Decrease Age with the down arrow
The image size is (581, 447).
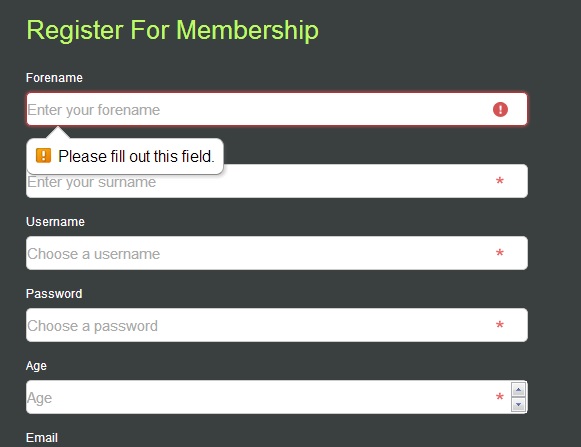518,404
